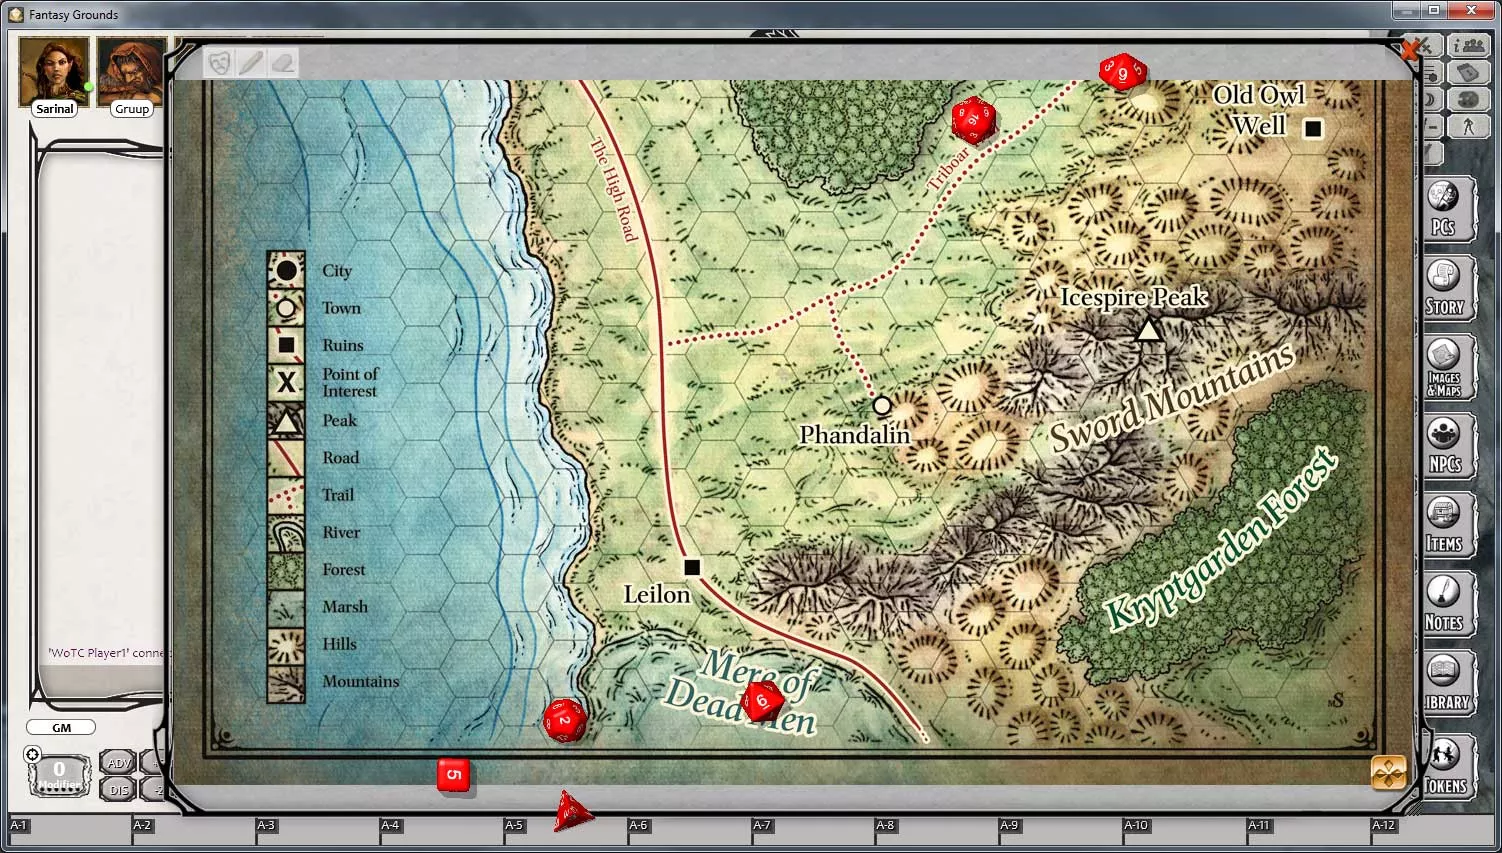The width and height of the screenshot is (1502, 853).
Task: Open the party sheet info icon
Action: 1468,46
